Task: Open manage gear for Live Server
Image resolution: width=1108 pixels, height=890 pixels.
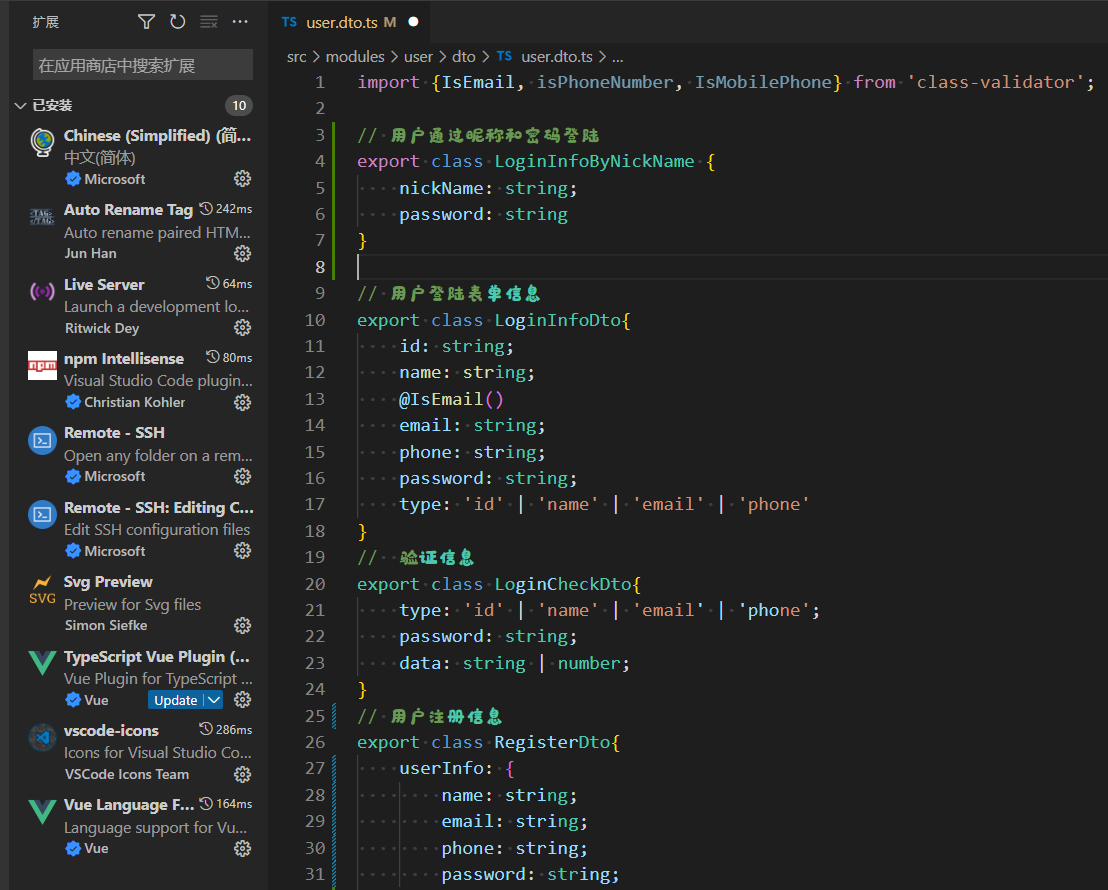Action: [x=242, y=327]
